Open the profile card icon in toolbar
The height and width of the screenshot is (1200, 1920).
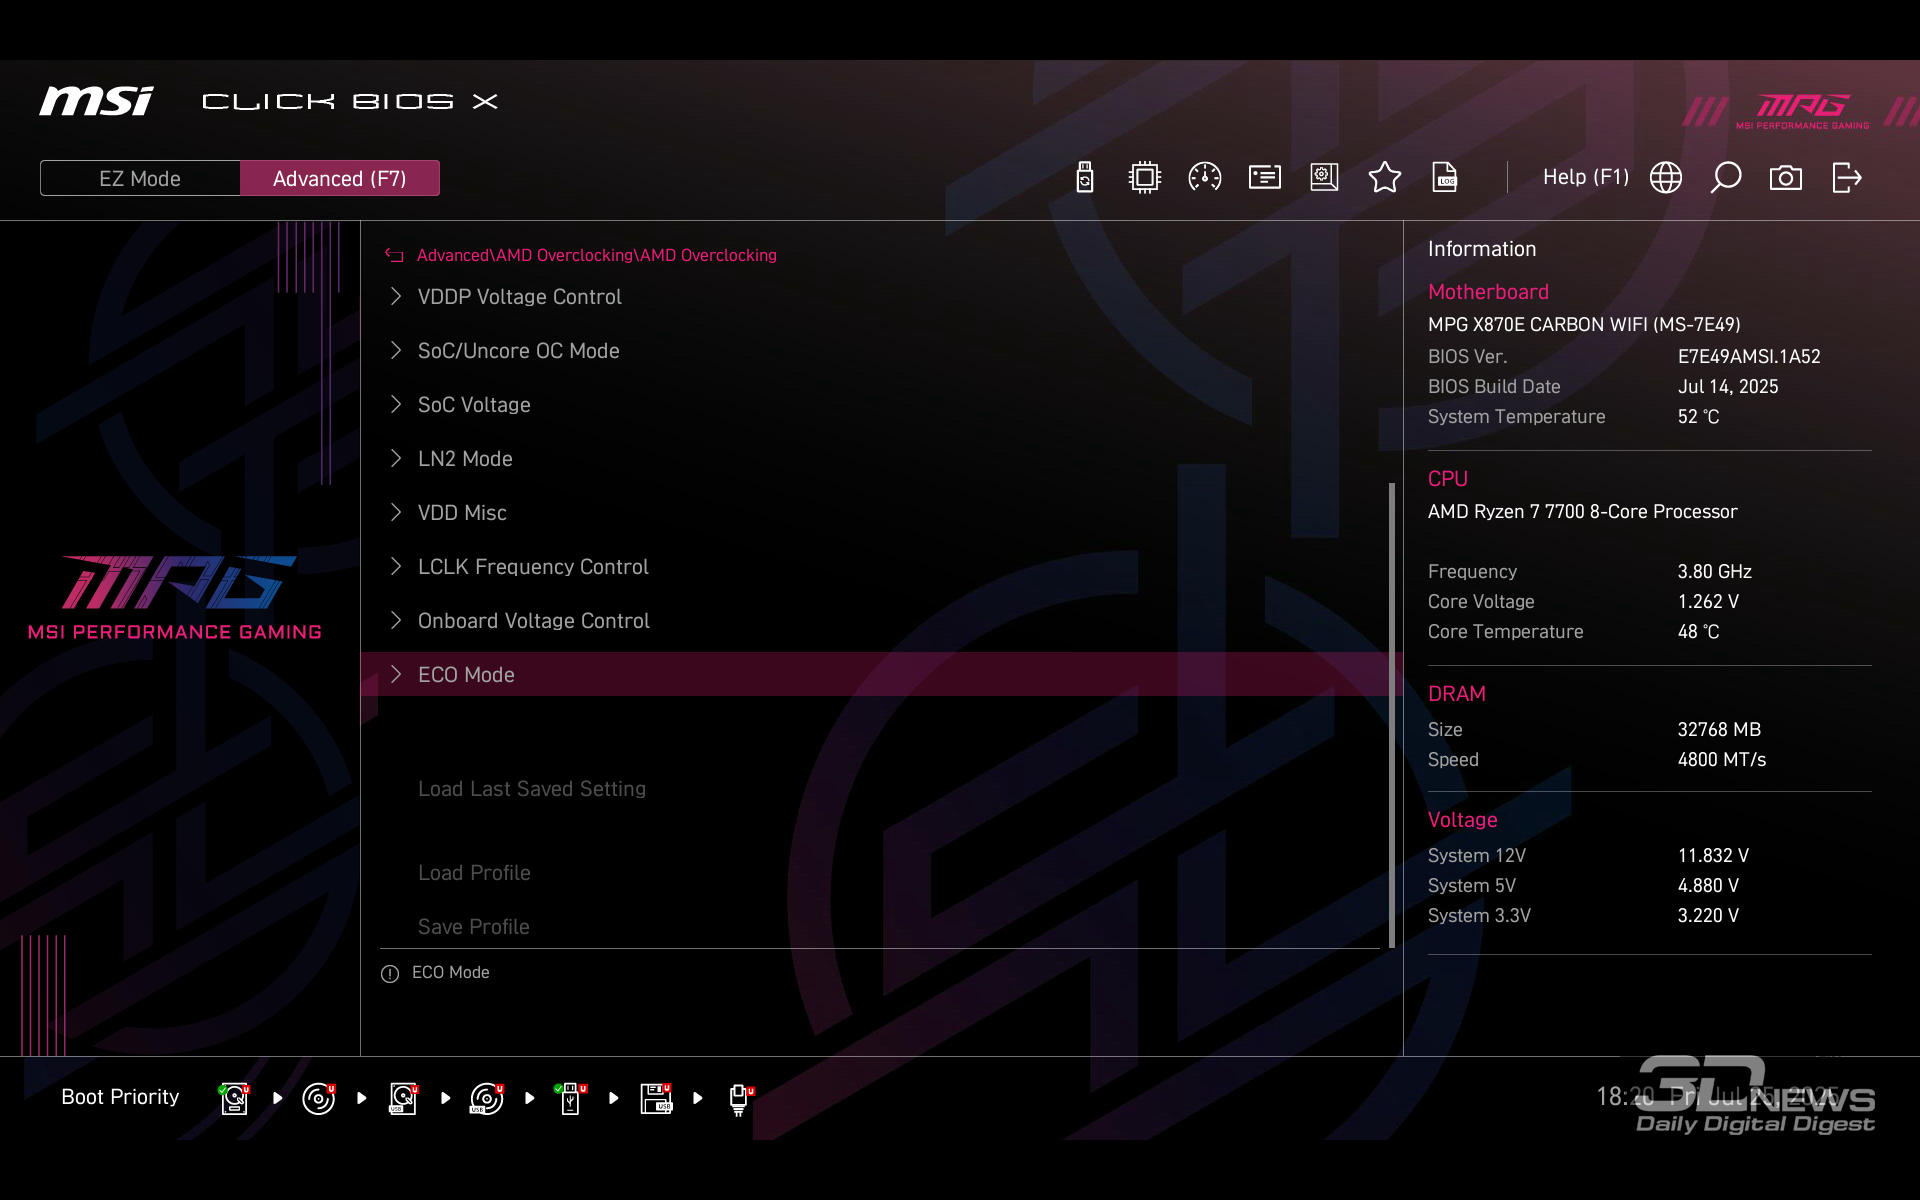(x=1265, y=178)
